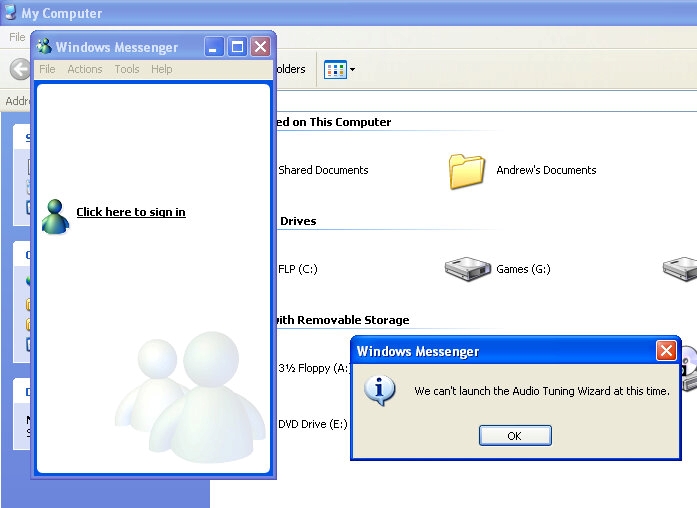Click the Windows Messenger title bar icon
Image resolution: width=697 pixels, height=508 pixels.
[x=44, y=47]
